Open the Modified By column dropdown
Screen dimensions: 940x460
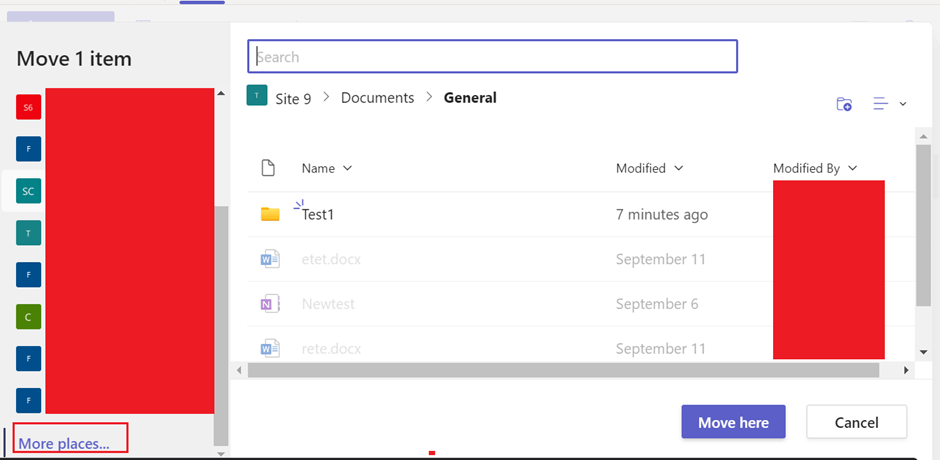point(852,169)
